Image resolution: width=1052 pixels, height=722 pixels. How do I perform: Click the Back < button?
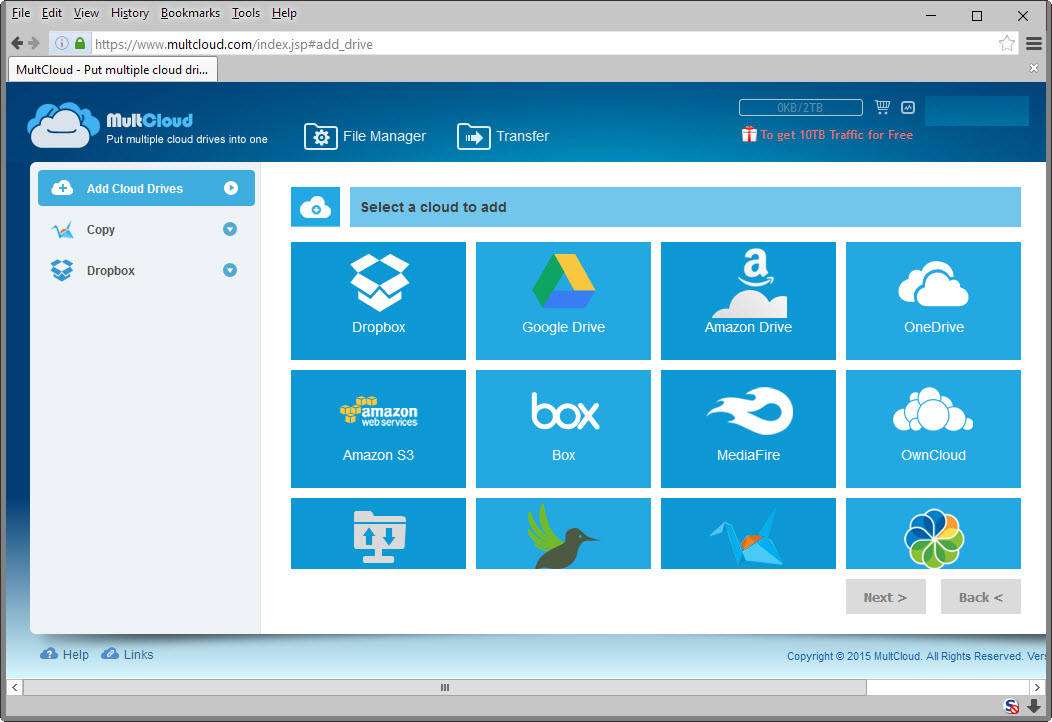(x=980, y=597)
